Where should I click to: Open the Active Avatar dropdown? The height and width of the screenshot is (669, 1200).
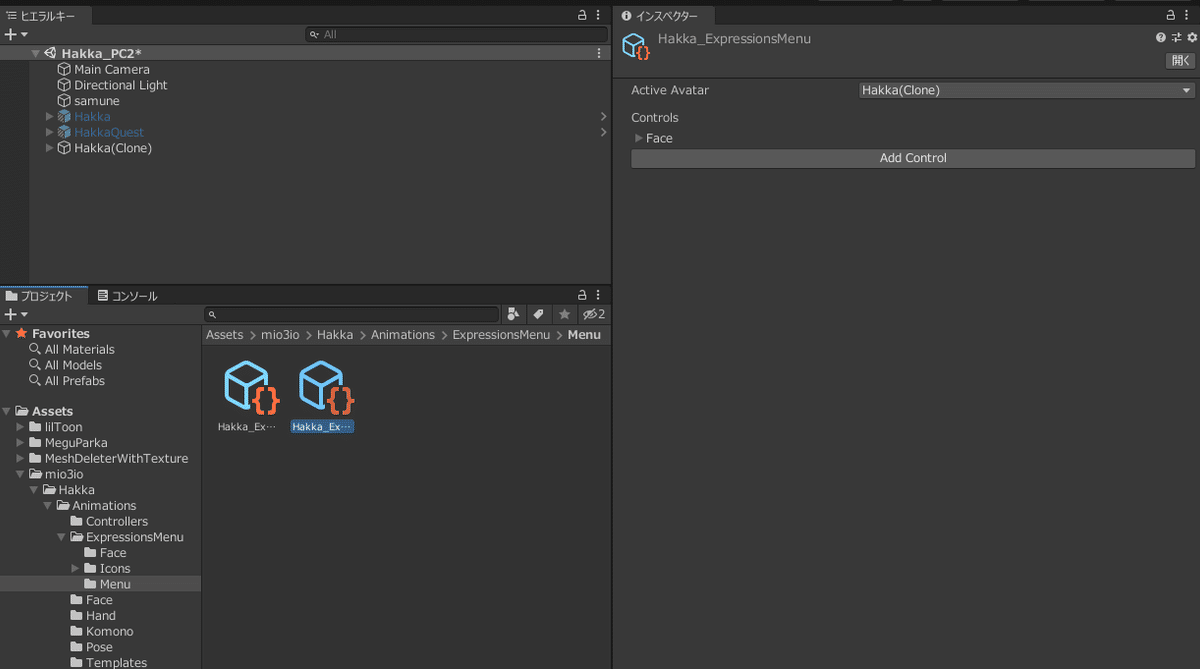[1027, 90]
